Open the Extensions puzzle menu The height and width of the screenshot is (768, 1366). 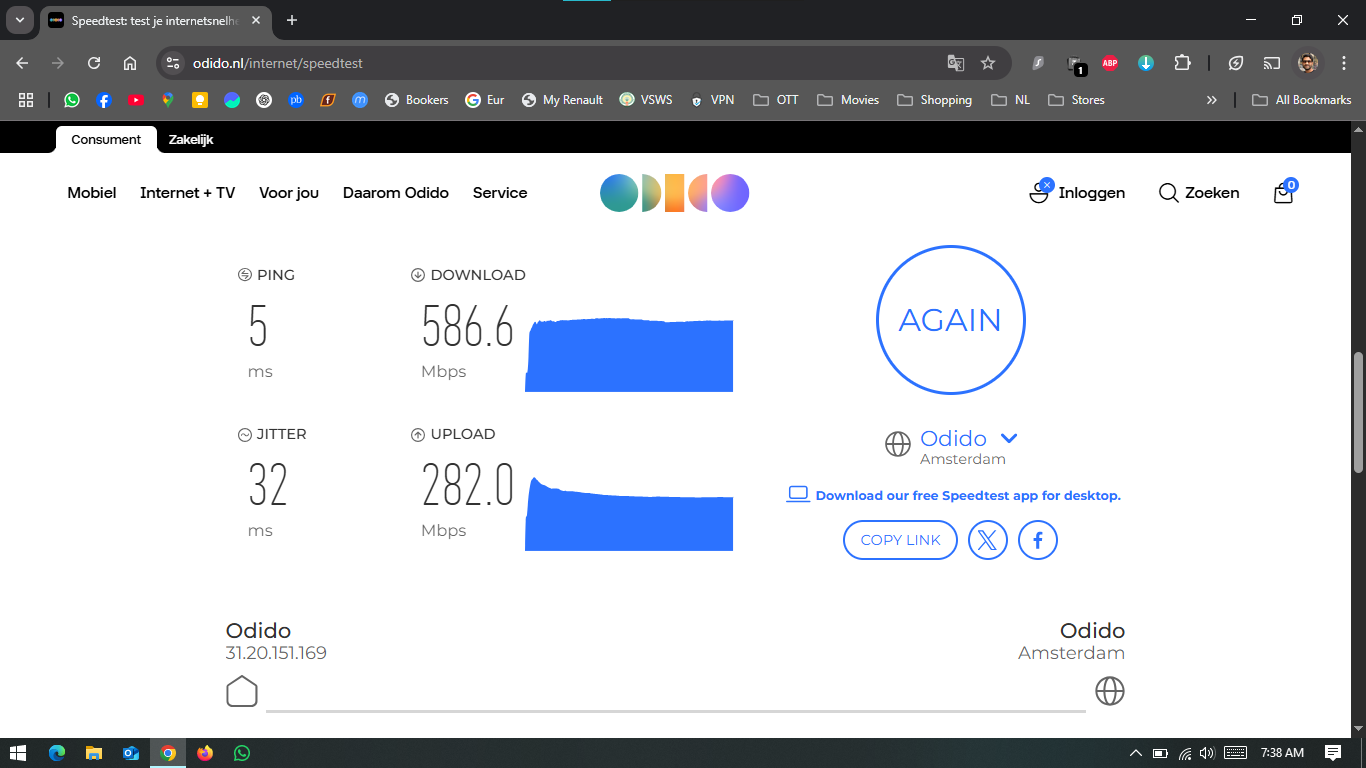1182,63
